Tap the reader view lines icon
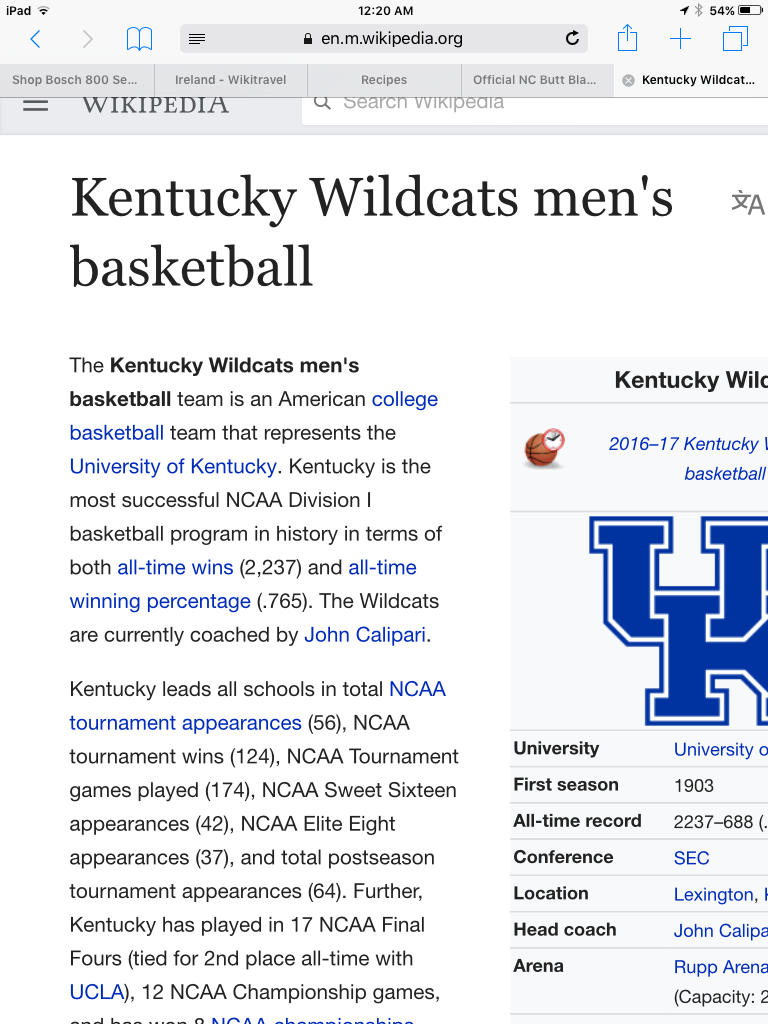 pos(197,39)
